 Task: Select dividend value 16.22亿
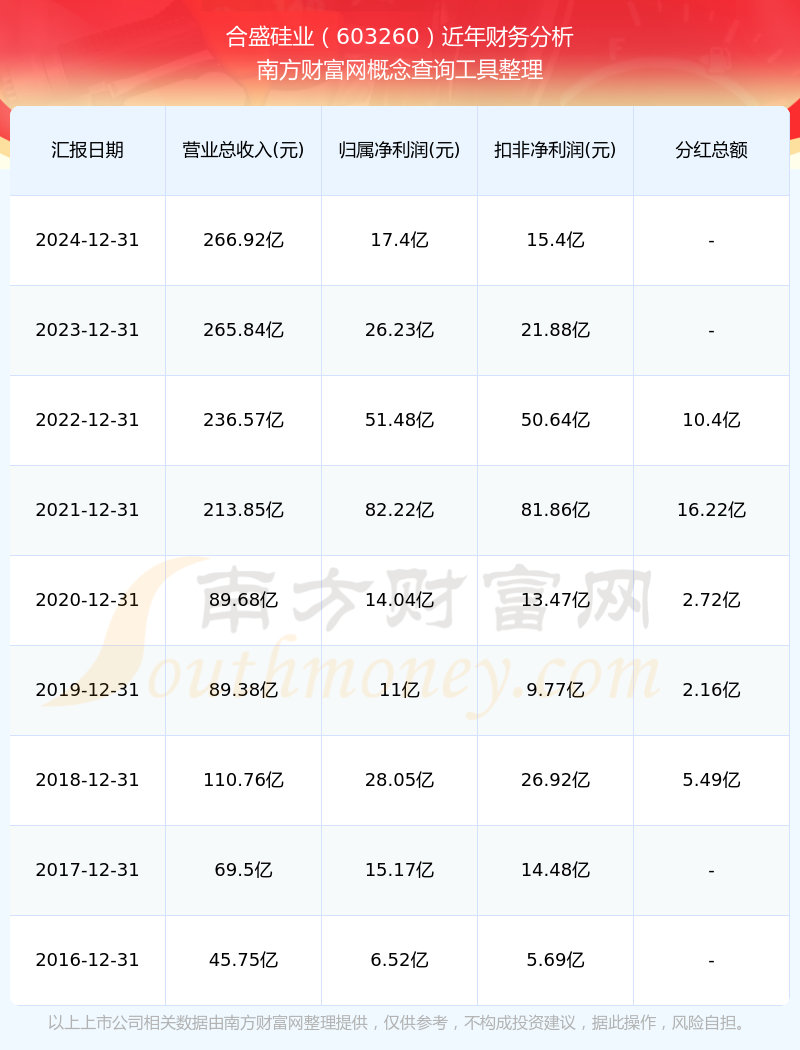712,510
